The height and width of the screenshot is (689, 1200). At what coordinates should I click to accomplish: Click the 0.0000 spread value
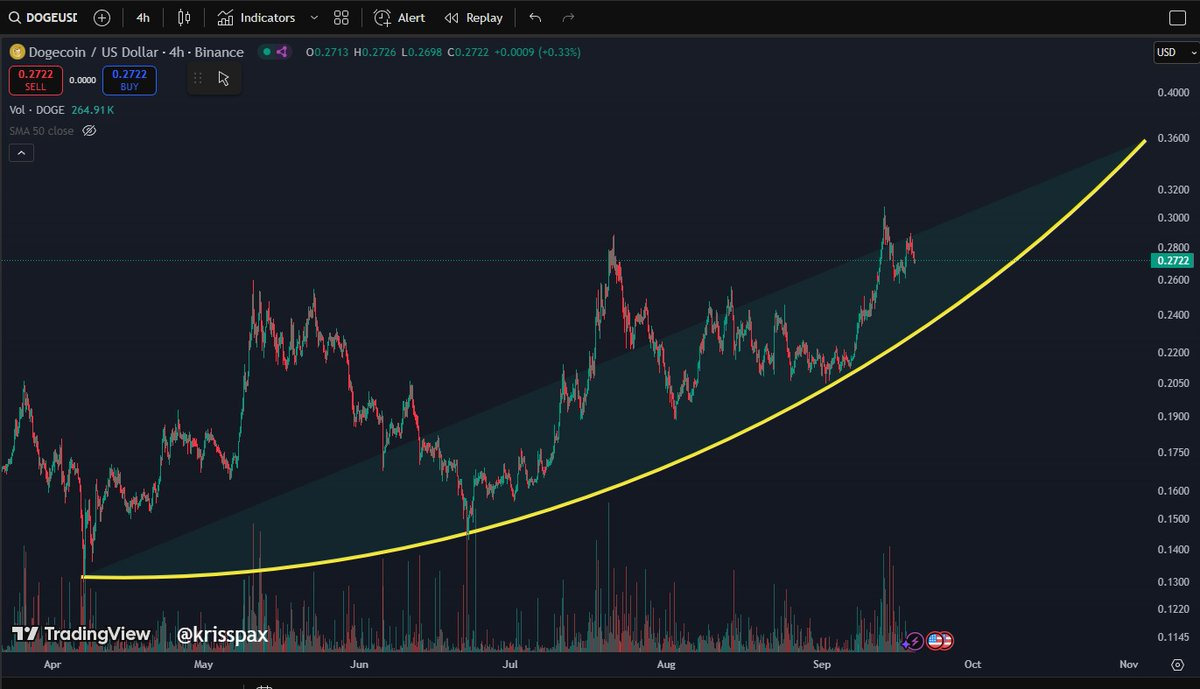click(x=82, y=80)
